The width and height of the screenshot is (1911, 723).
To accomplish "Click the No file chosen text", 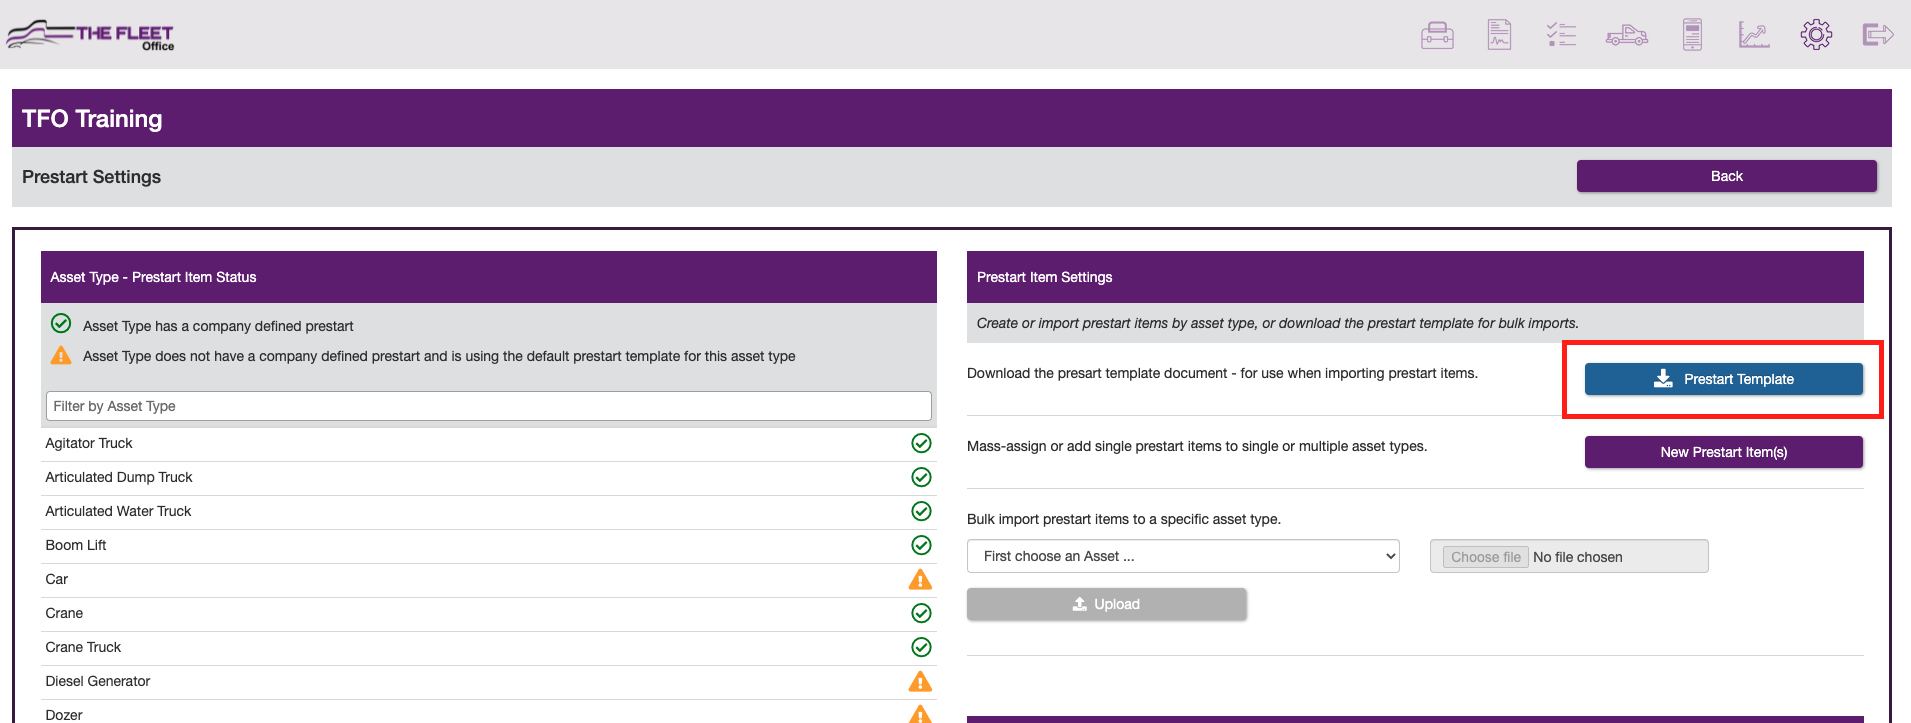I will [x=1578, y=557].
